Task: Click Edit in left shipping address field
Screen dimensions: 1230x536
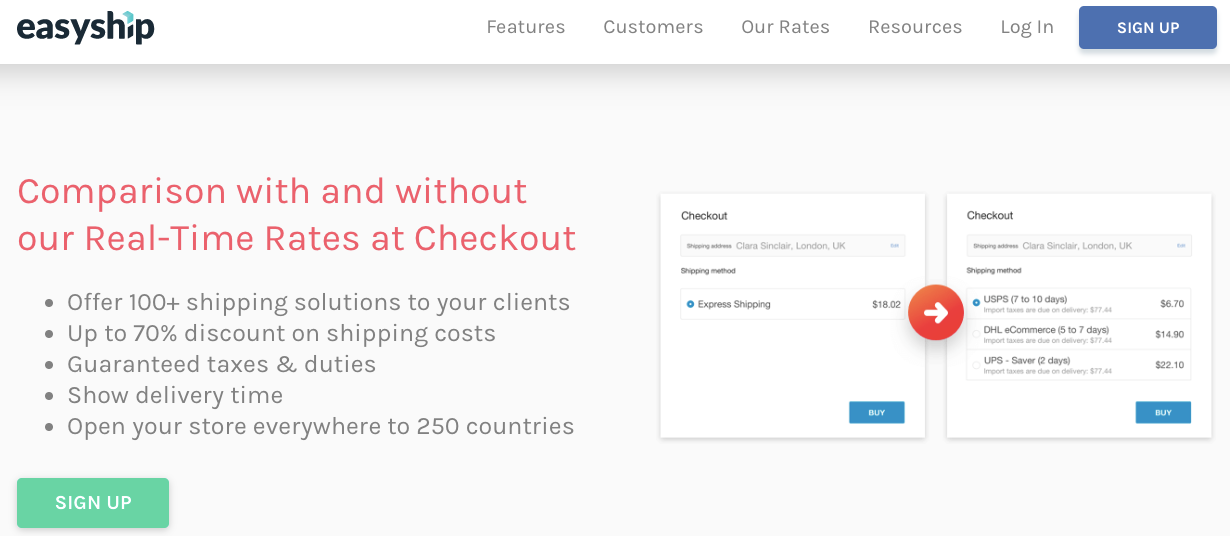Action: (x=895, y=246)
